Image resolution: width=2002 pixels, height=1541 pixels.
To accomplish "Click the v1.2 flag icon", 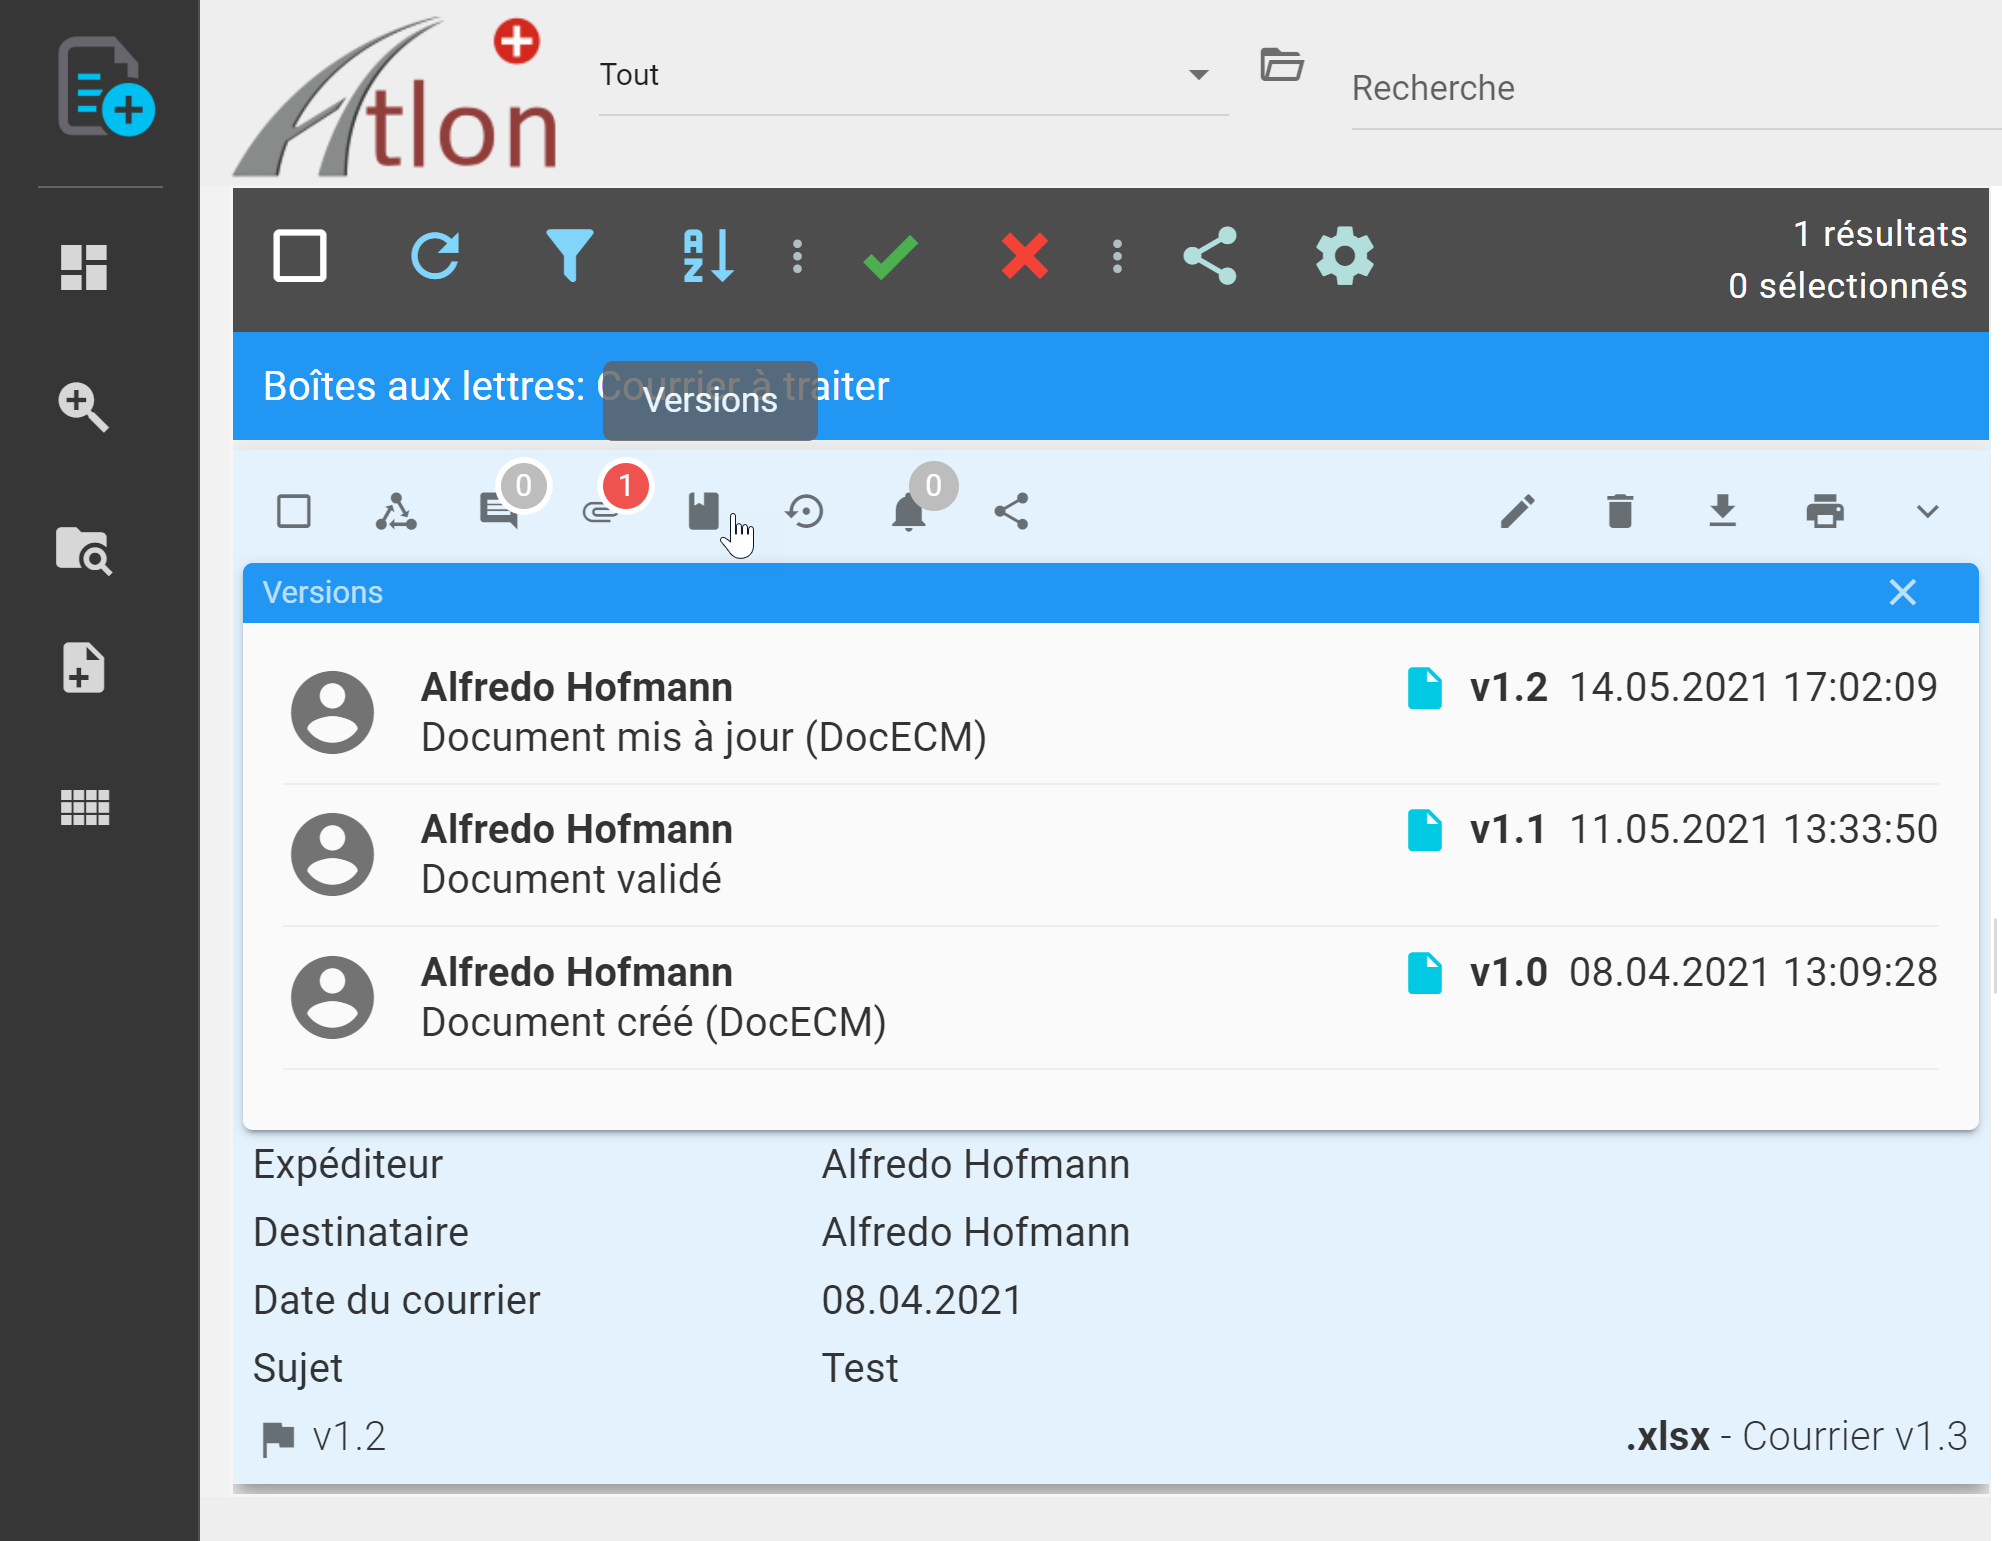I will tap(278, 1439).
